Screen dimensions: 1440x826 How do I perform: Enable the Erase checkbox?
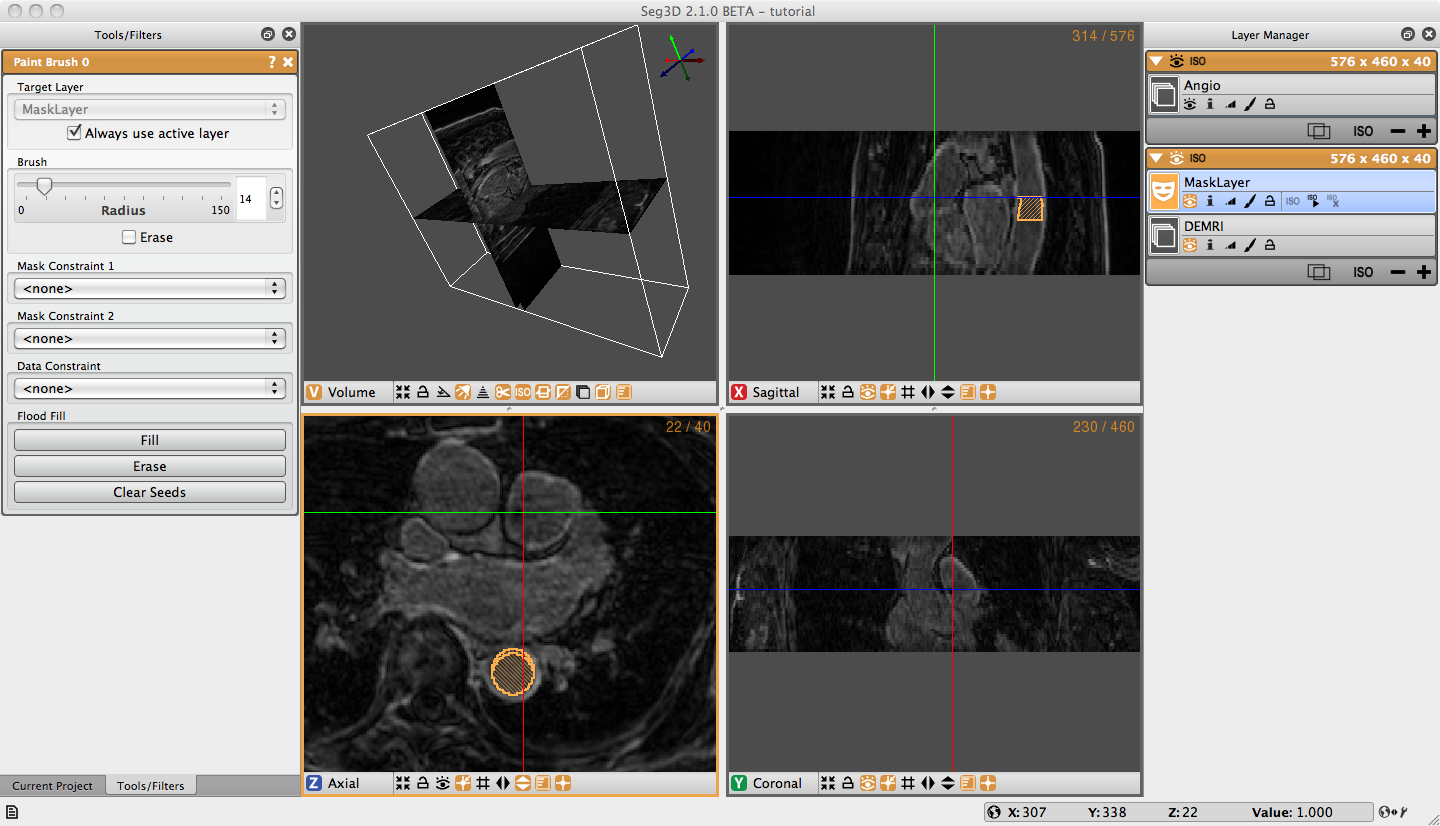pyautogui.click(x=129, y=237)
